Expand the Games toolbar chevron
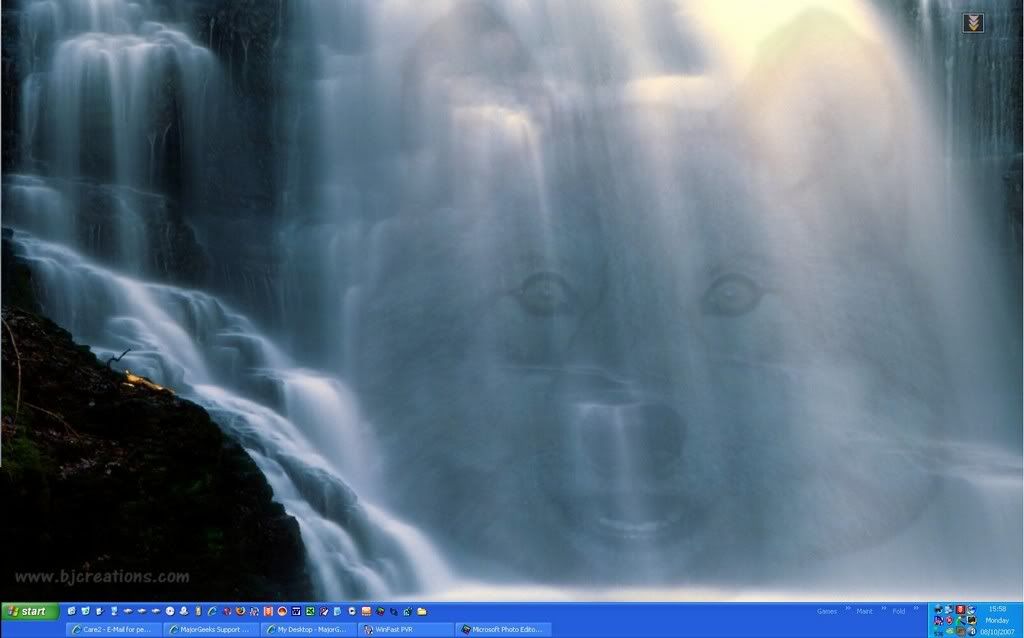 tap(846, 608)
